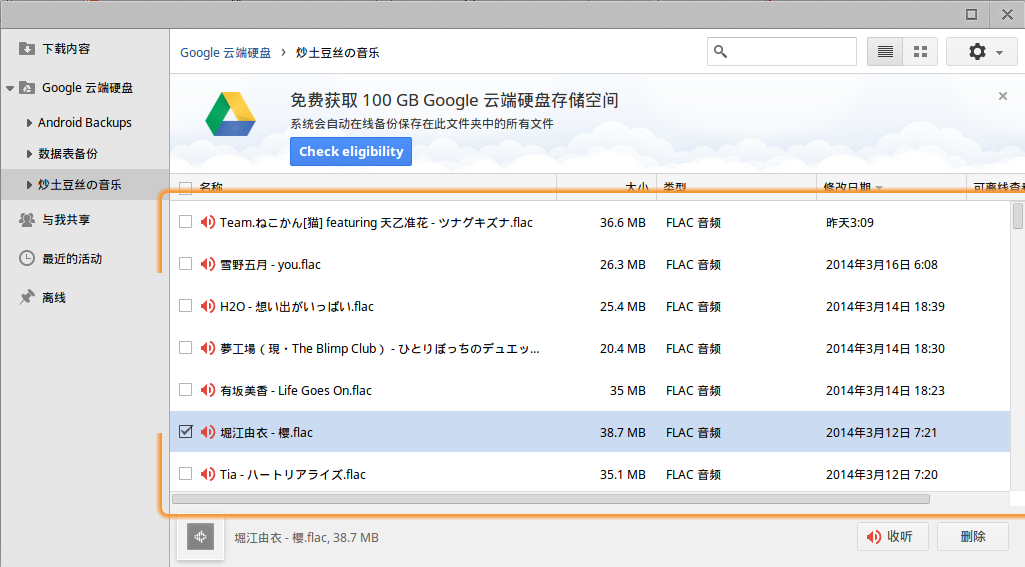1025x567 pixels.
Task: Click the speaker icon beside 雪野五月 - you.flac
Action: tap(207, 265)
